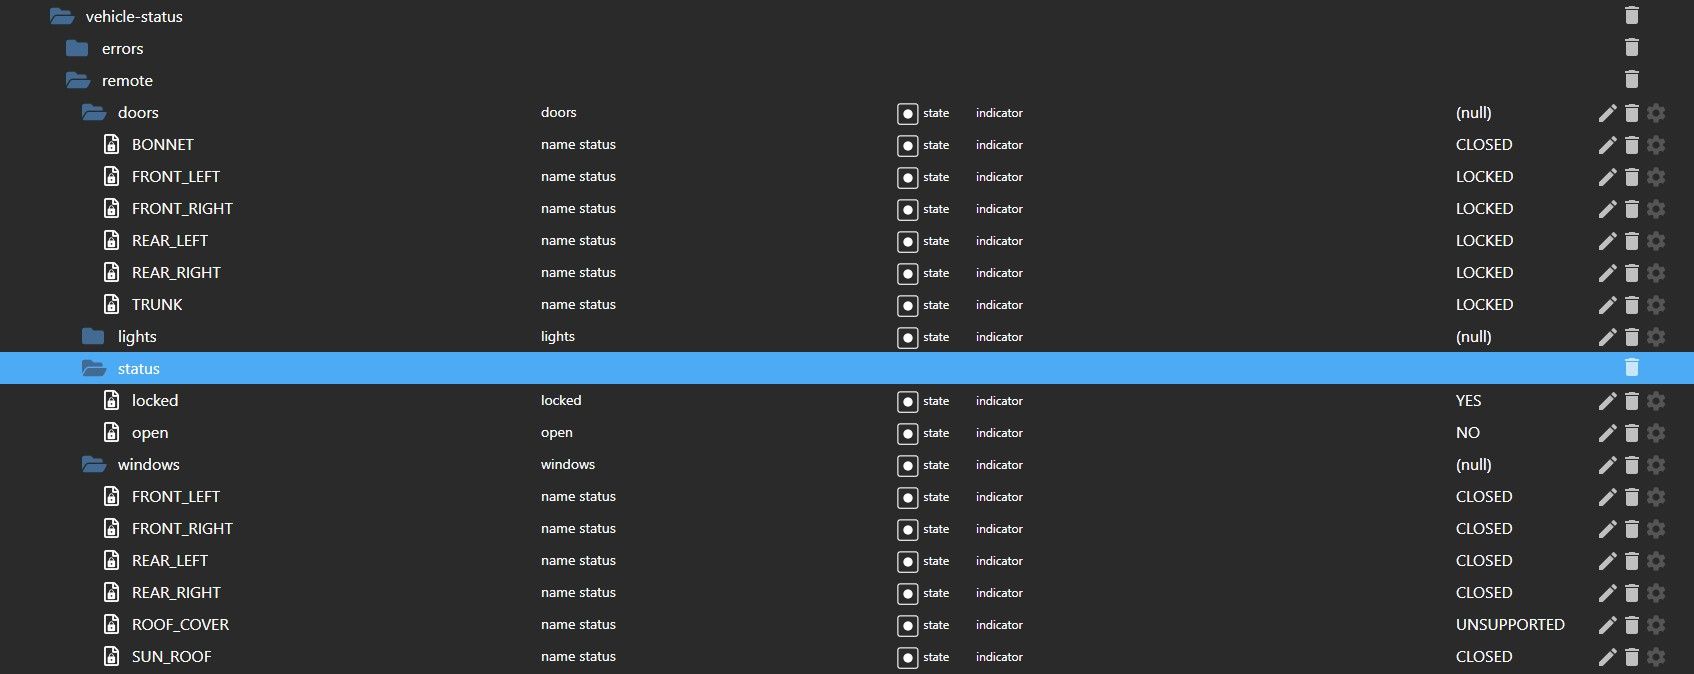
Task: Click the CLOSED value of BONNET
Action: coord(1484,144)
